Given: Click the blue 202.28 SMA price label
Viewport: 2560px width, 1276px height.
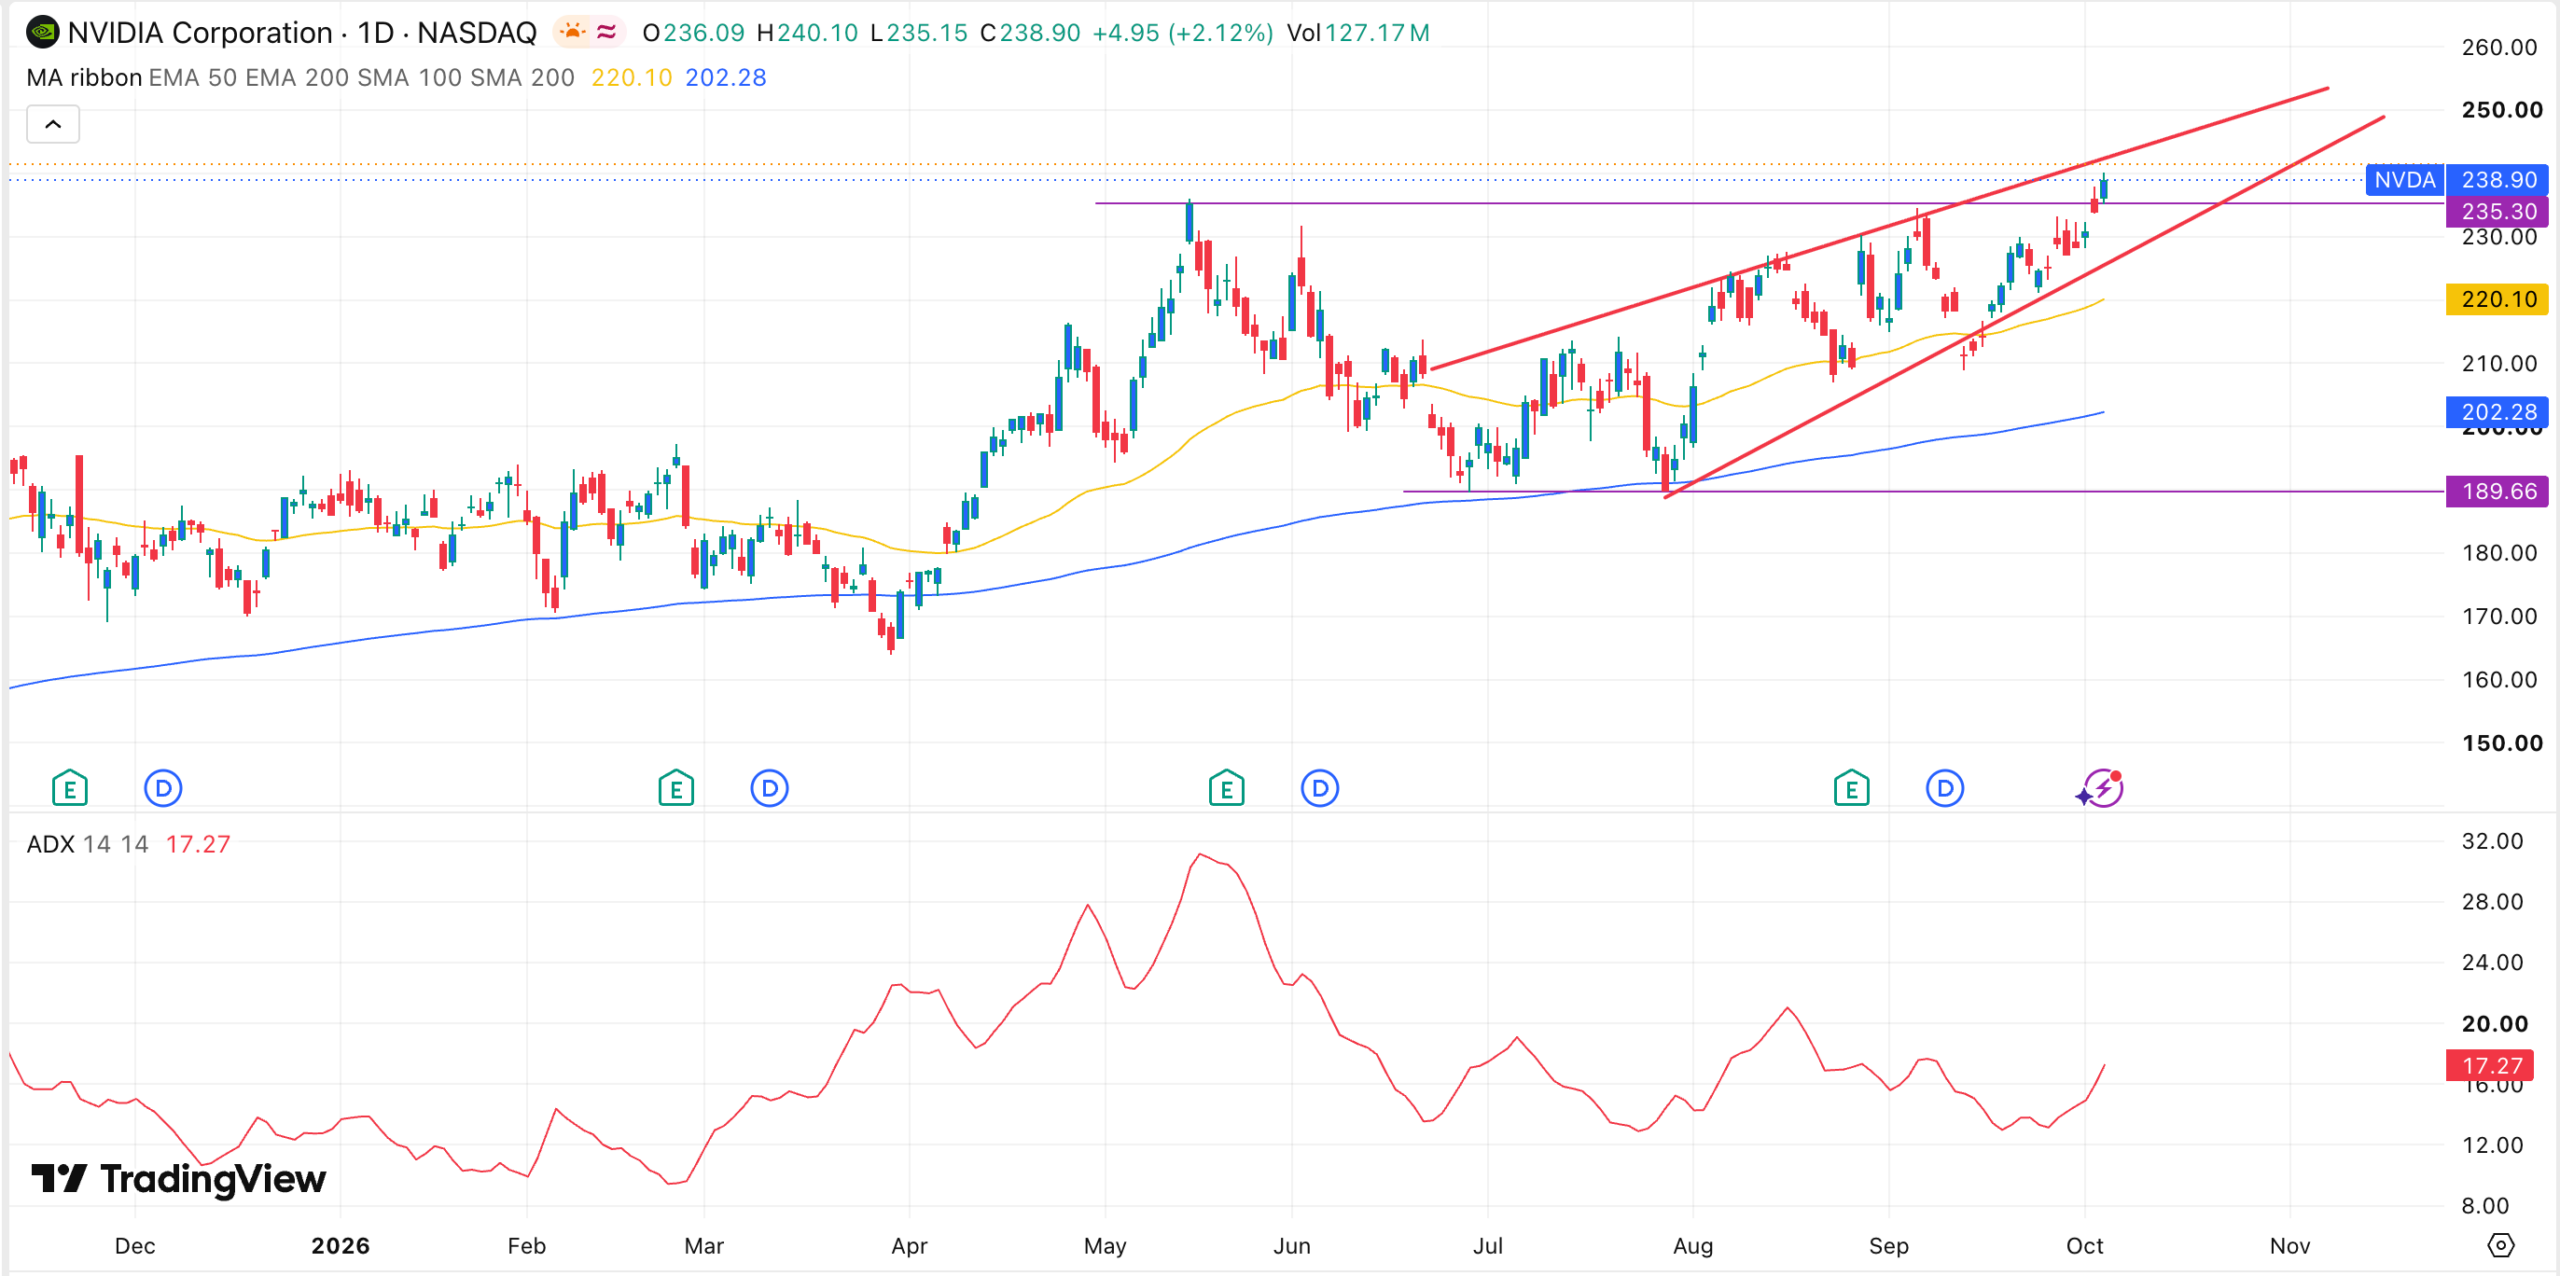Looking at the screenshot, I should 2497,411.
